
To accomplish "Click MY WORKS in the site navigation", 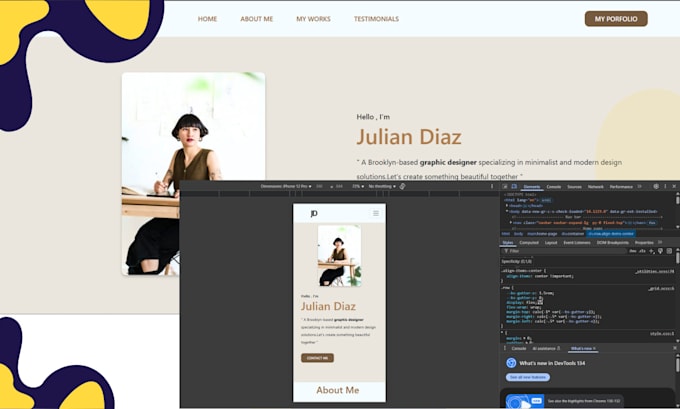I will pos(314,19).
